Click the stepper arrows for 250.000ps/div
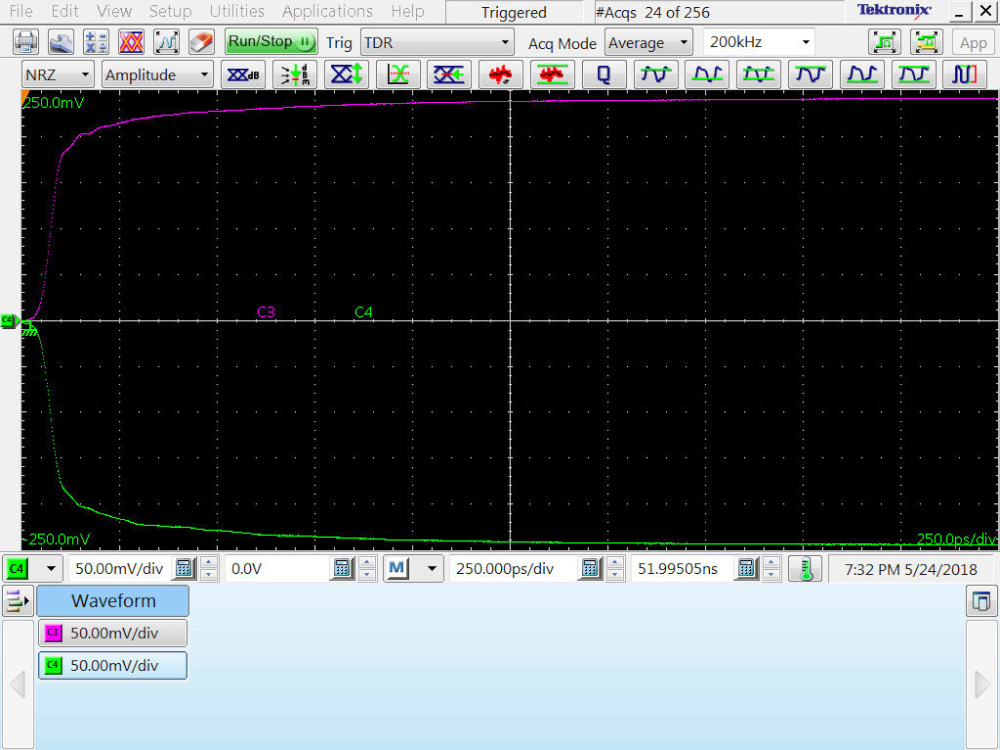The height and width of the screenshot is (750, 1000). tap(615, 568)
